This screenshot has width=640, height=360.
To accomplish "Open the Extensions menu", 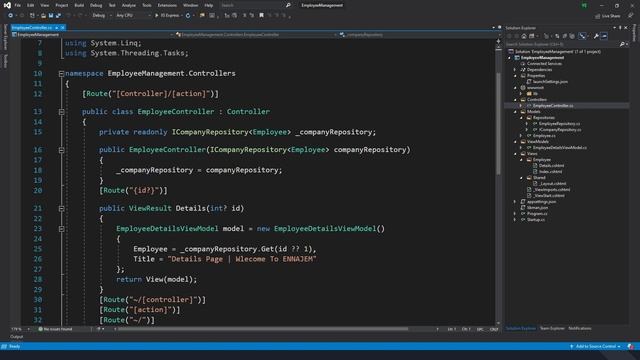I will click(167, 5).
